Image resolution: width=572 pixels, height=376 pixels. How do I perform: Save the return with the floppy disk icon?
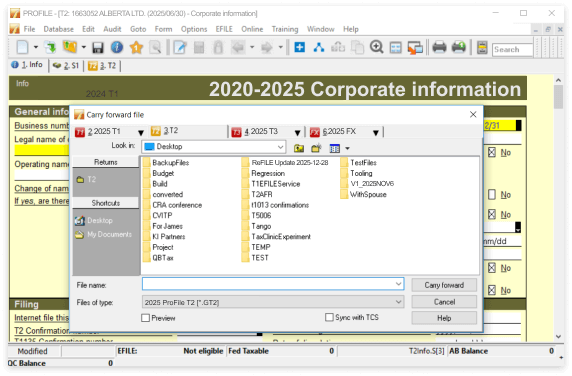tap(98, 48)
